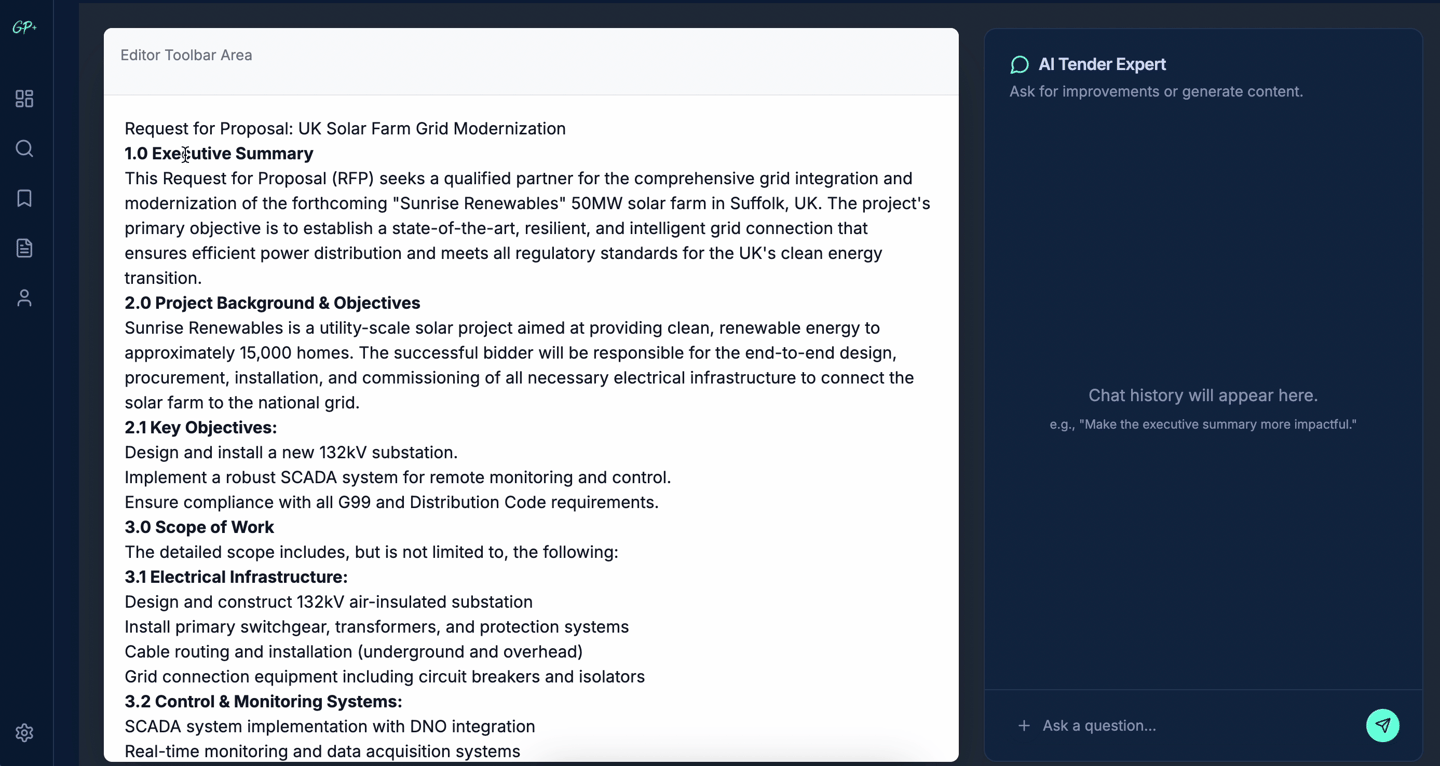
Task: Place cursor in the "1.0 Executive Summary" heading
Action: [218, 154]
